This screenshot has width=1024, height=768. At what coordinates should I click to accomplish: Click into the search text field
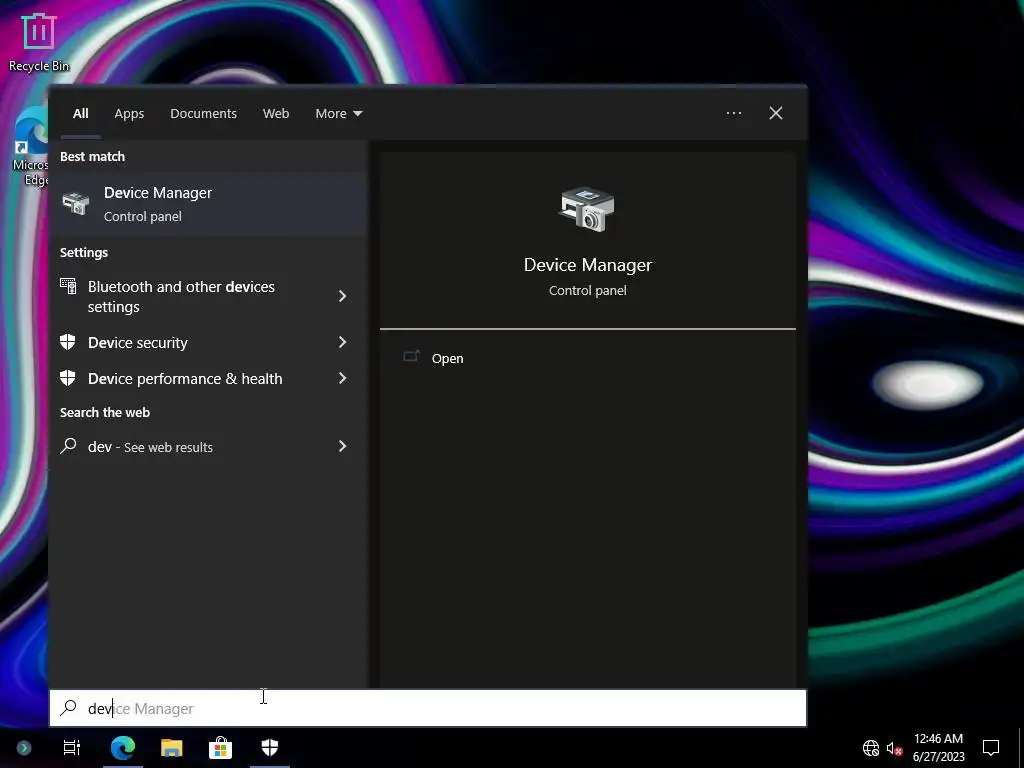pos(428,708)
